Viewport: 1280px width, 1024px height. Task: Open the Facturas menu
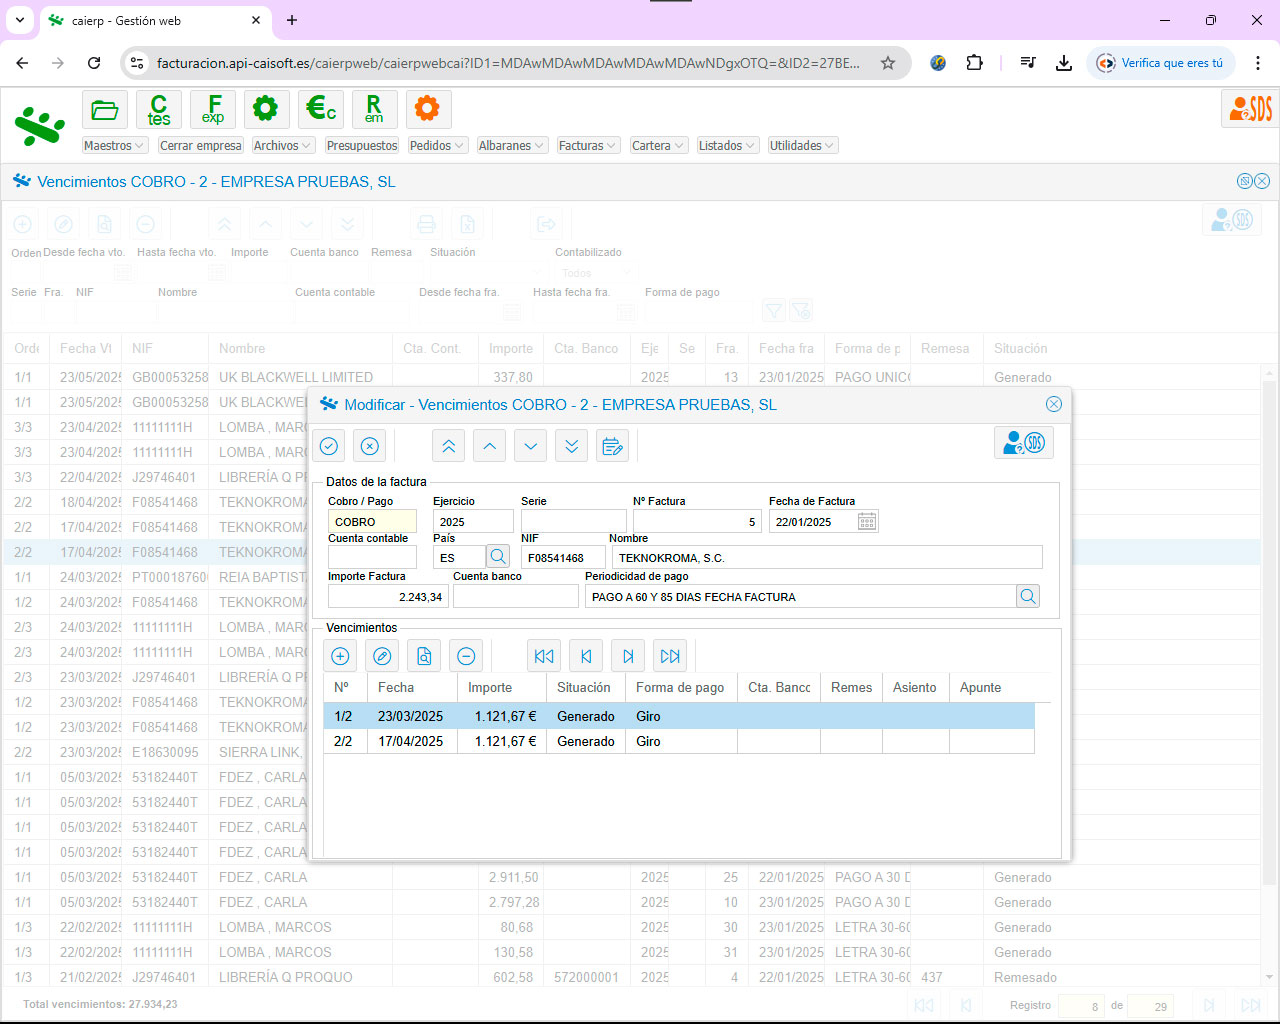[589, 146]
